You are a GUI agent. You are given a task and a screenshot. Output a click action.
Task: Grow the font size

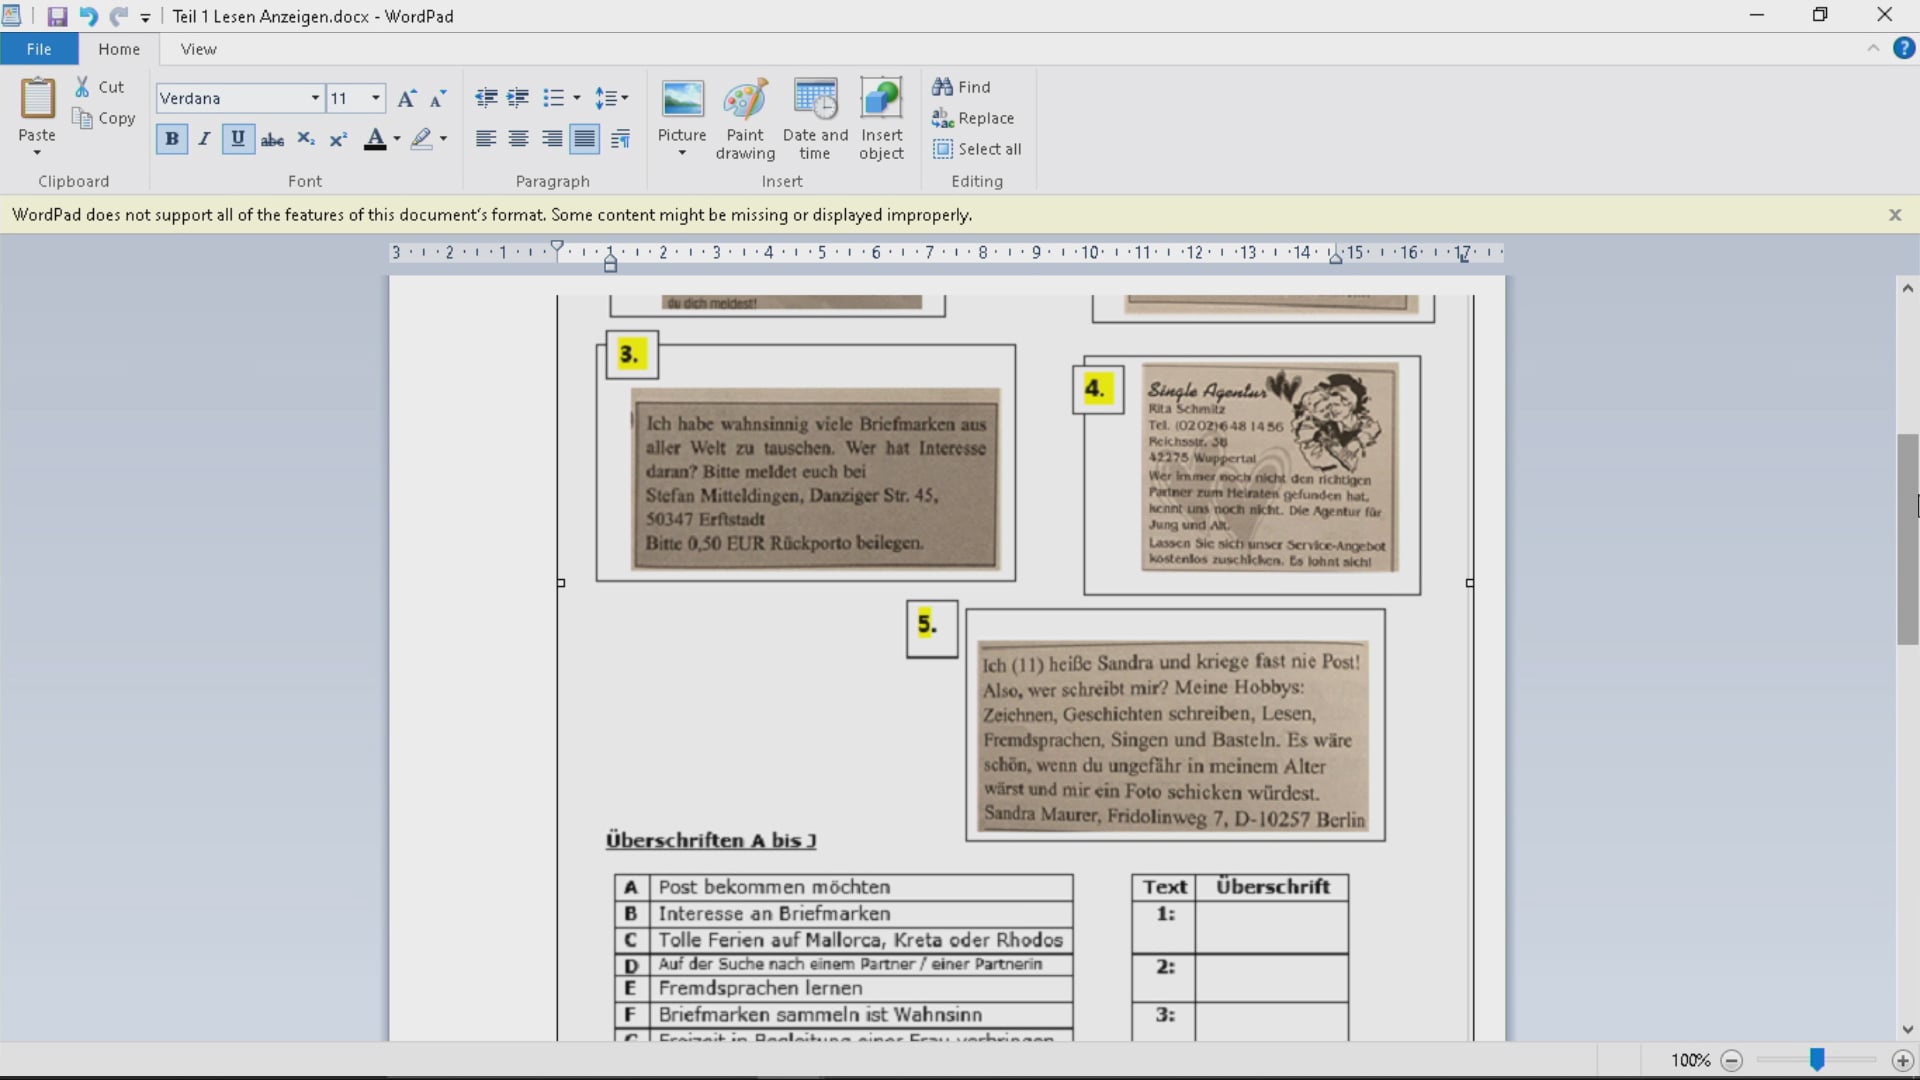(x=406, y=98)
